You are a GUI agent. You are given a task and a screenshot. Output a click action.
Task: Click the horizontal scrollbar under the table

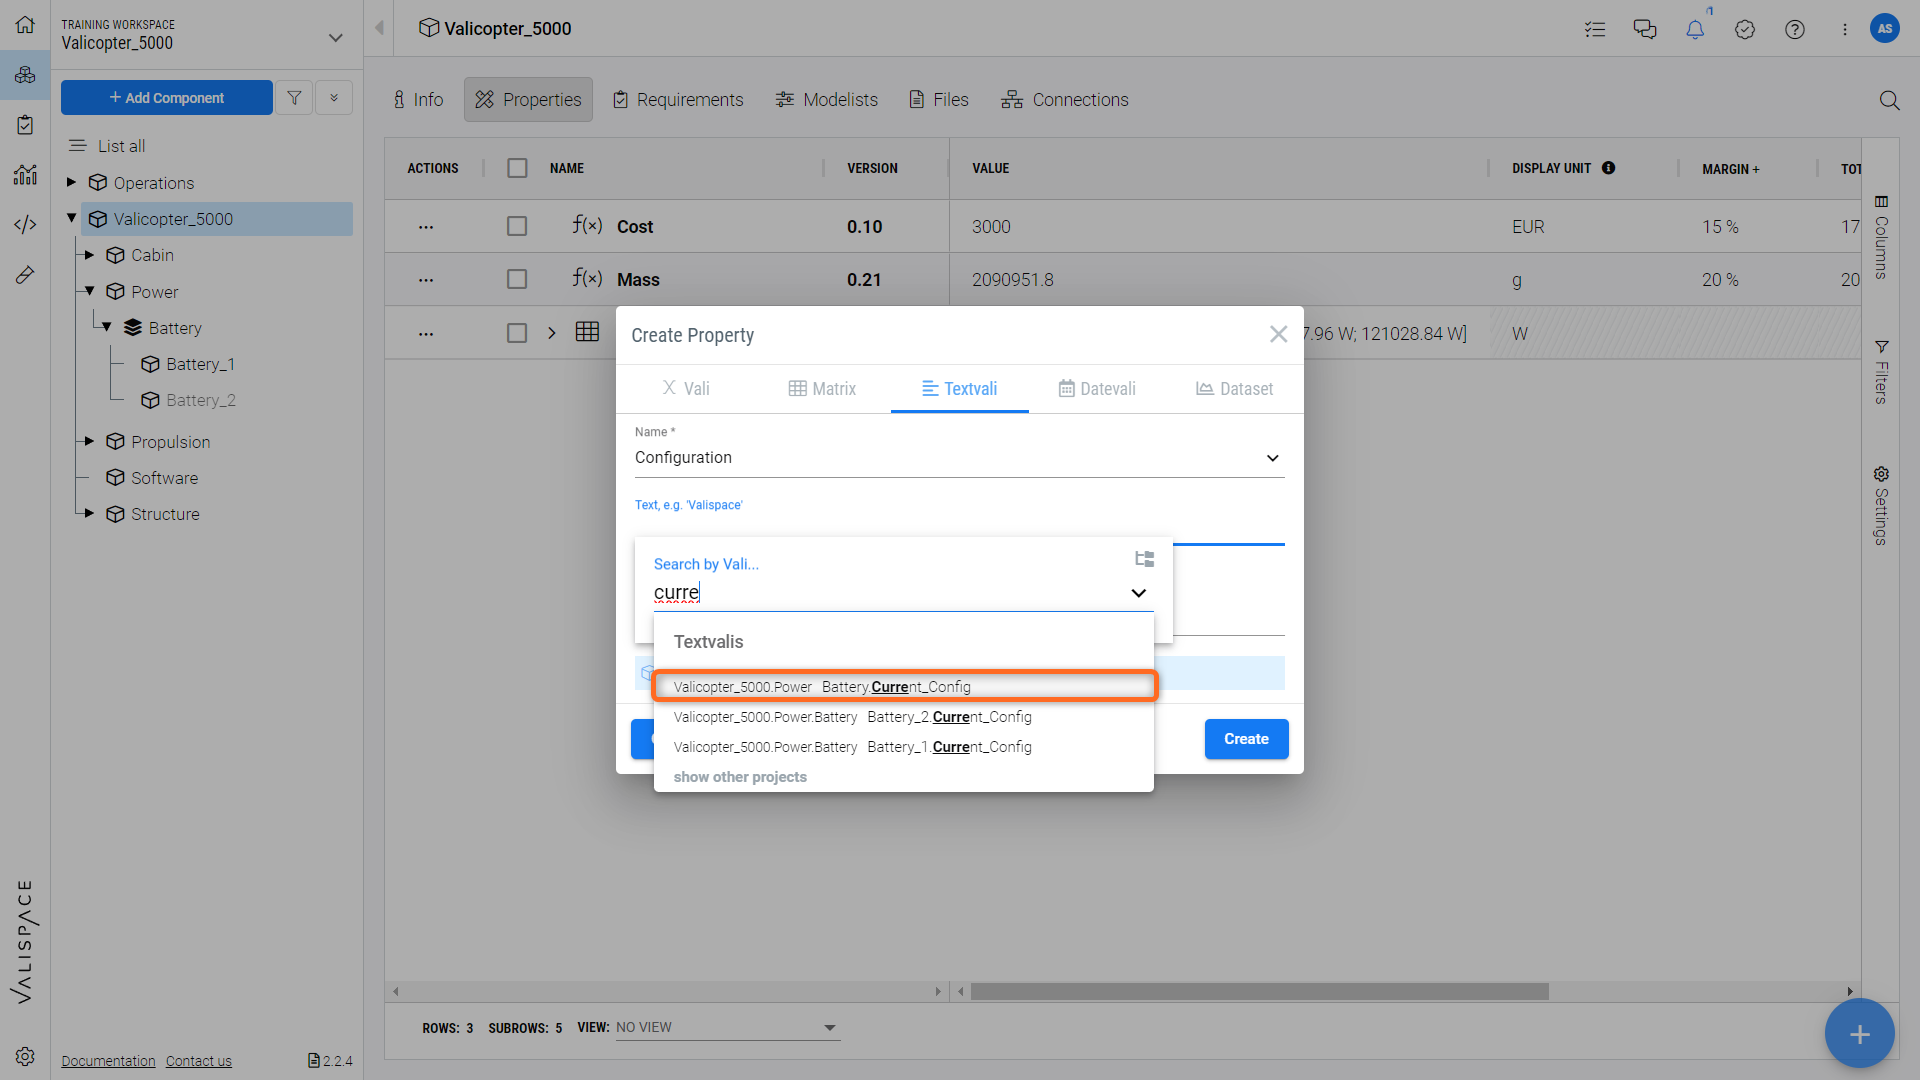coord(1259,991)
